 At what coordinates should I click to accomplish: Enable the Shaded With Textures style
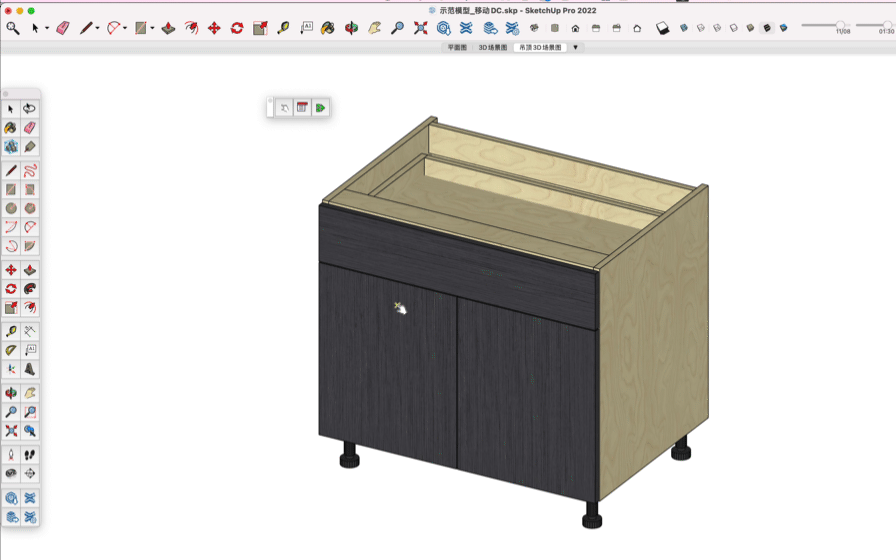tap(767, 28)
